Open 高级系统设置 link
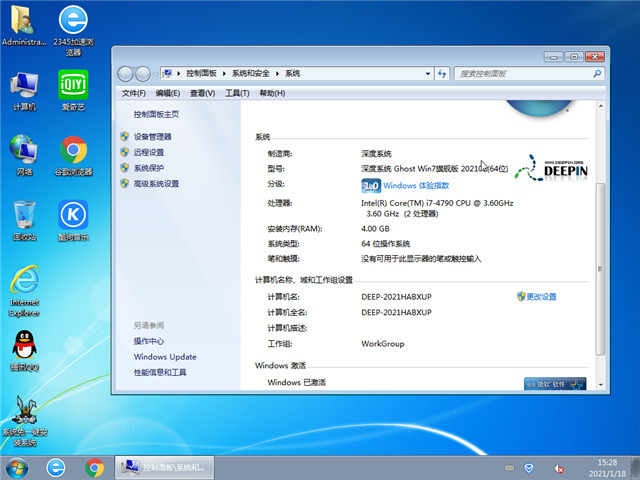 point(156,184)
